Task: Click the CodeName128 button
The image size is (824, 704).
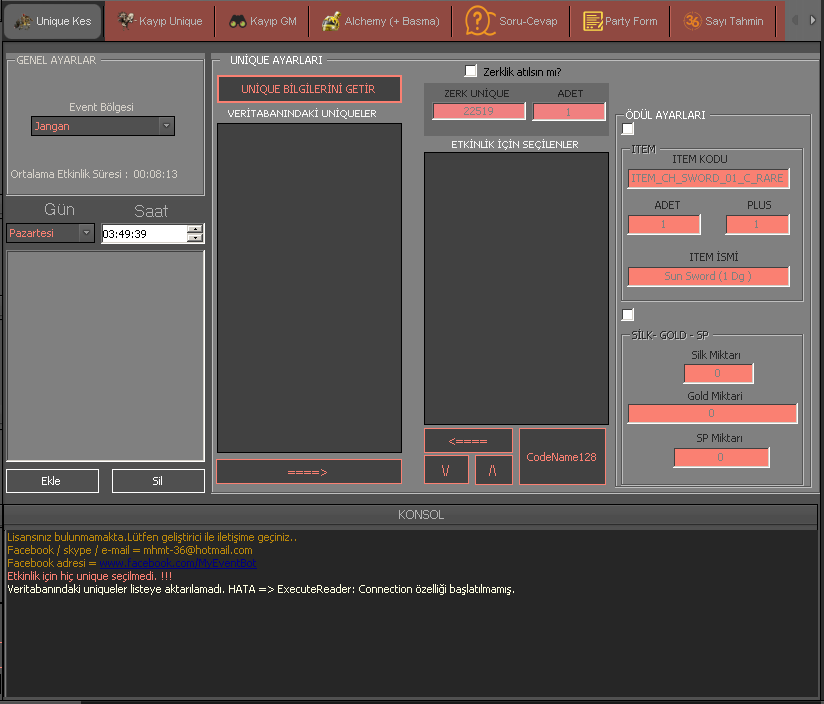Action: (562, 457)
